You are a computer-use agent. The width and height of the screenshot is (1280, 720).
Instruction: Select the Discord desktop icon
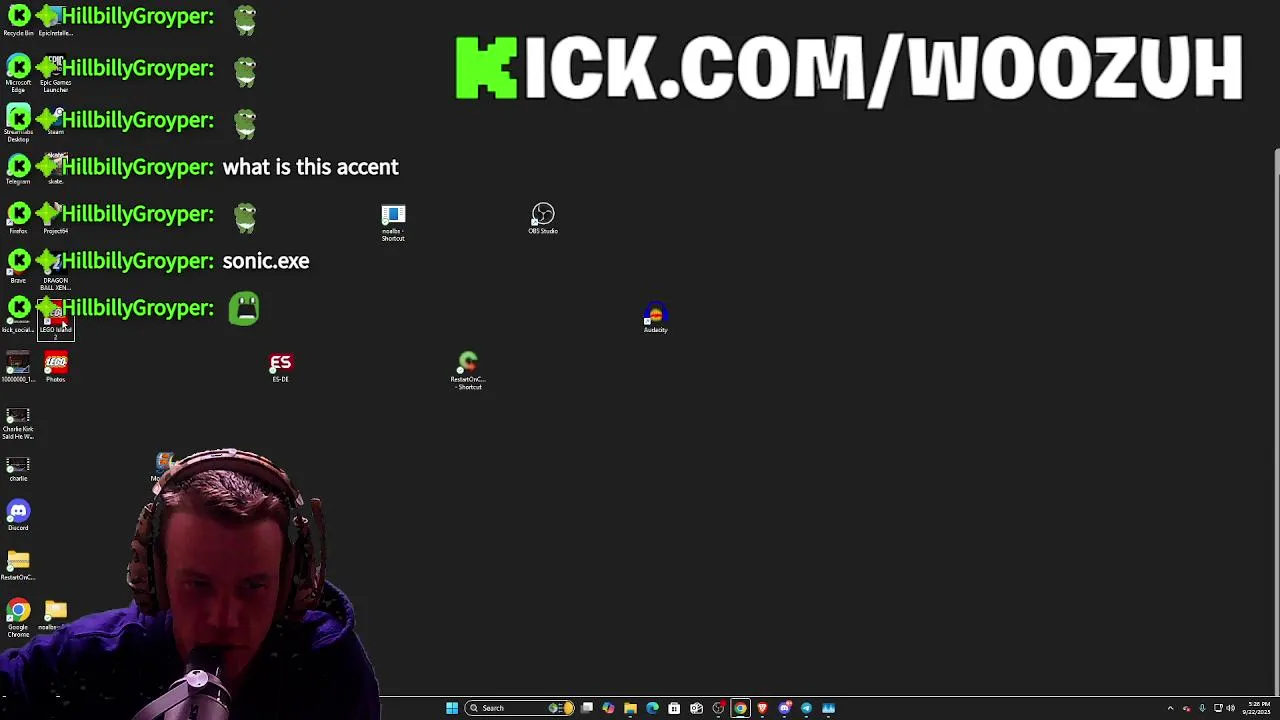(x=18, y=515)
